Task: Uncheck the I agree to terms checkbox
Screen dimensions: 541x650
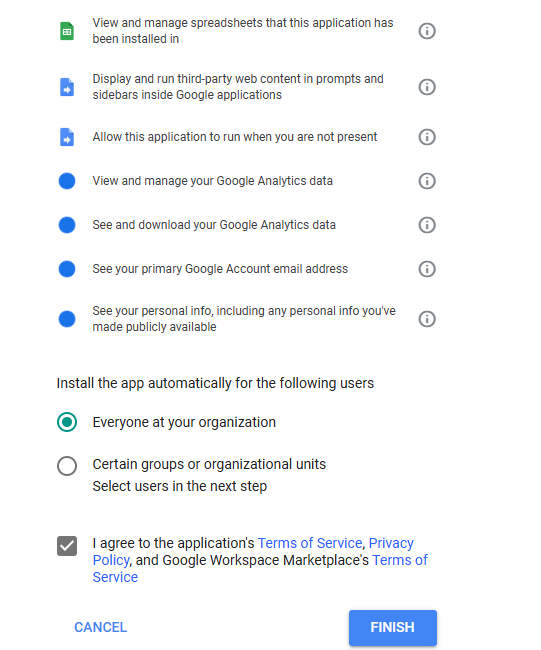Action: click(x=67, y=546)
